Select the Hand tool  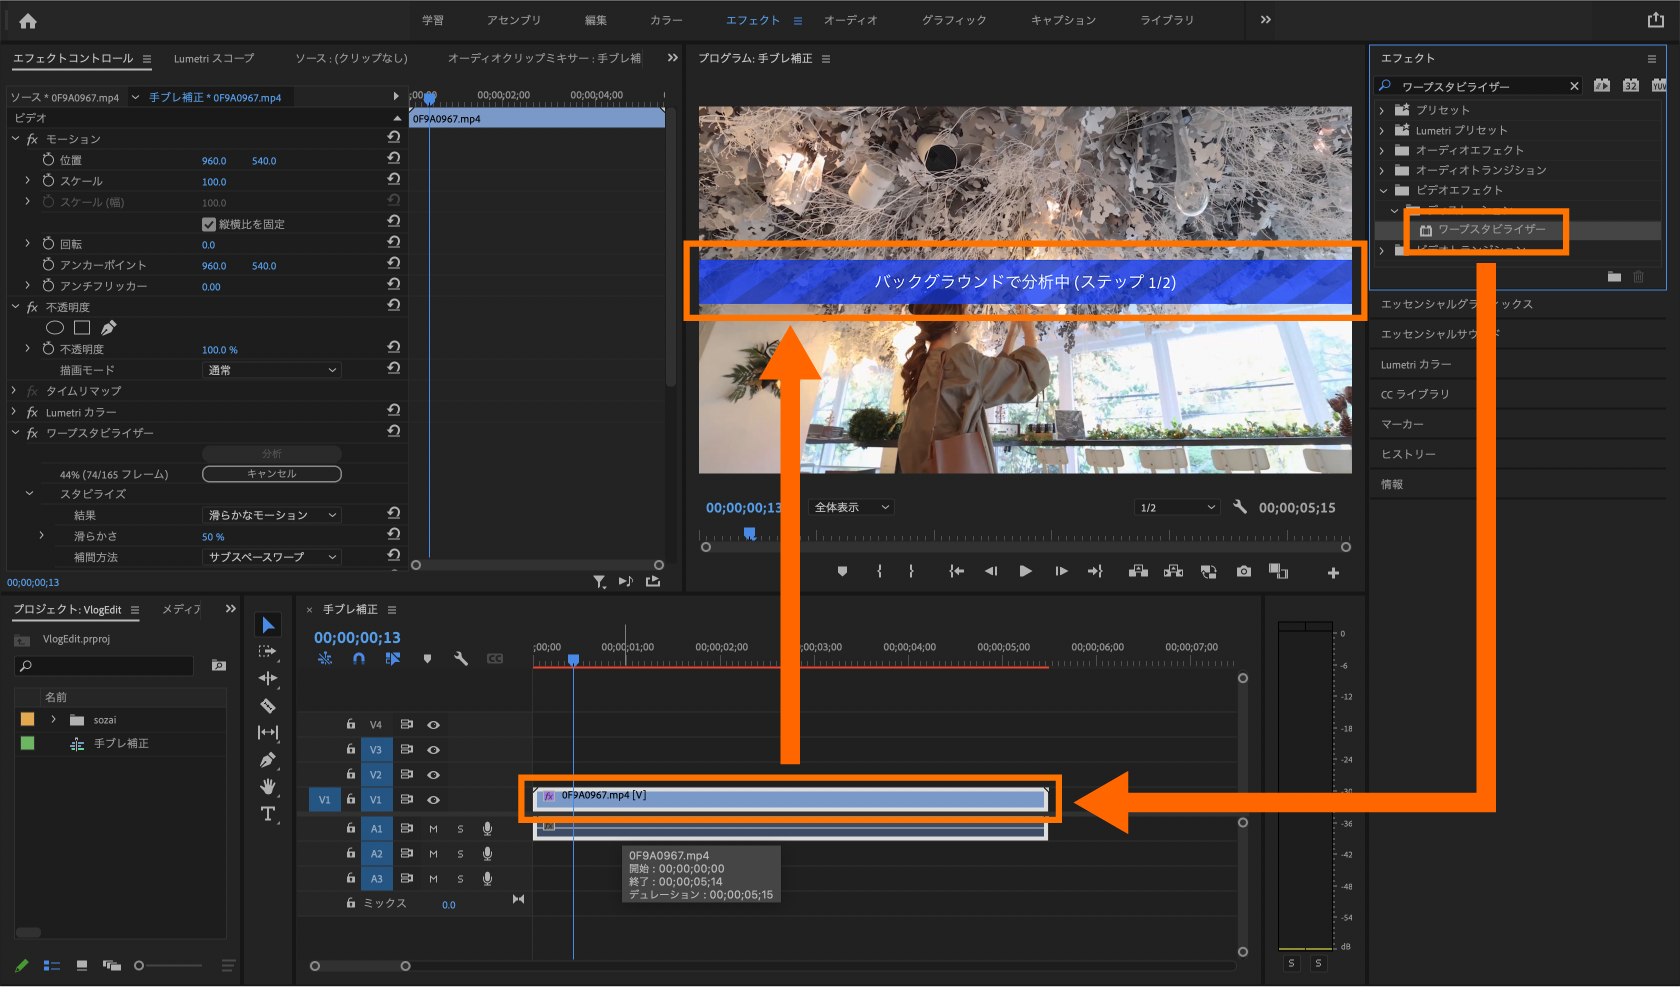(x=268, y=787)
